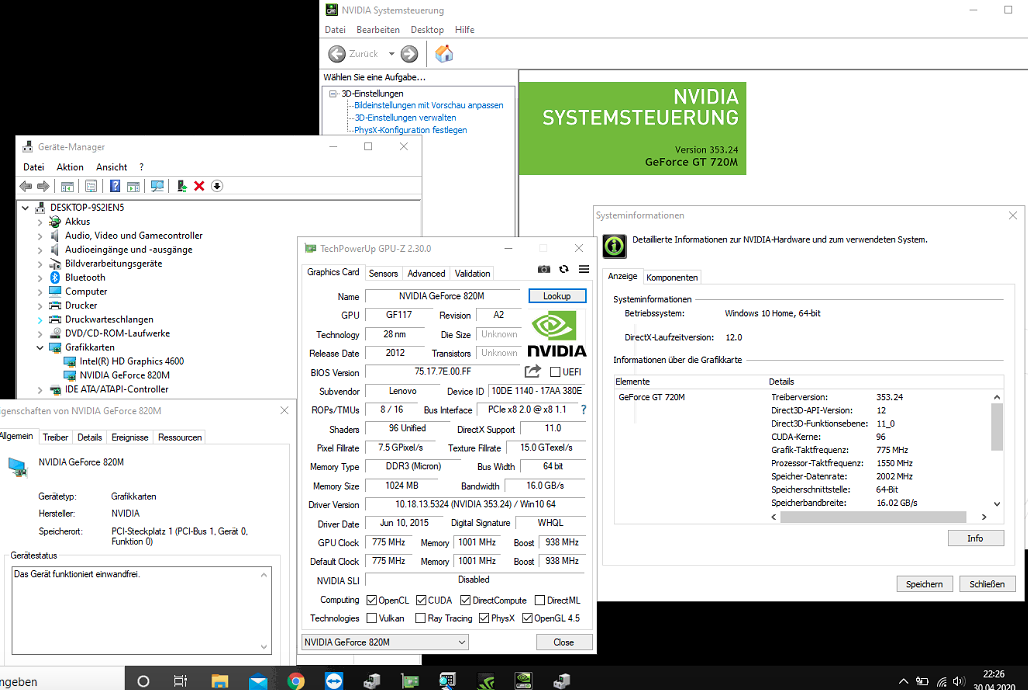Click the Close button in GPU-Z
Viewport: 1028px width, 690px height.
click(x=564, y=642)
